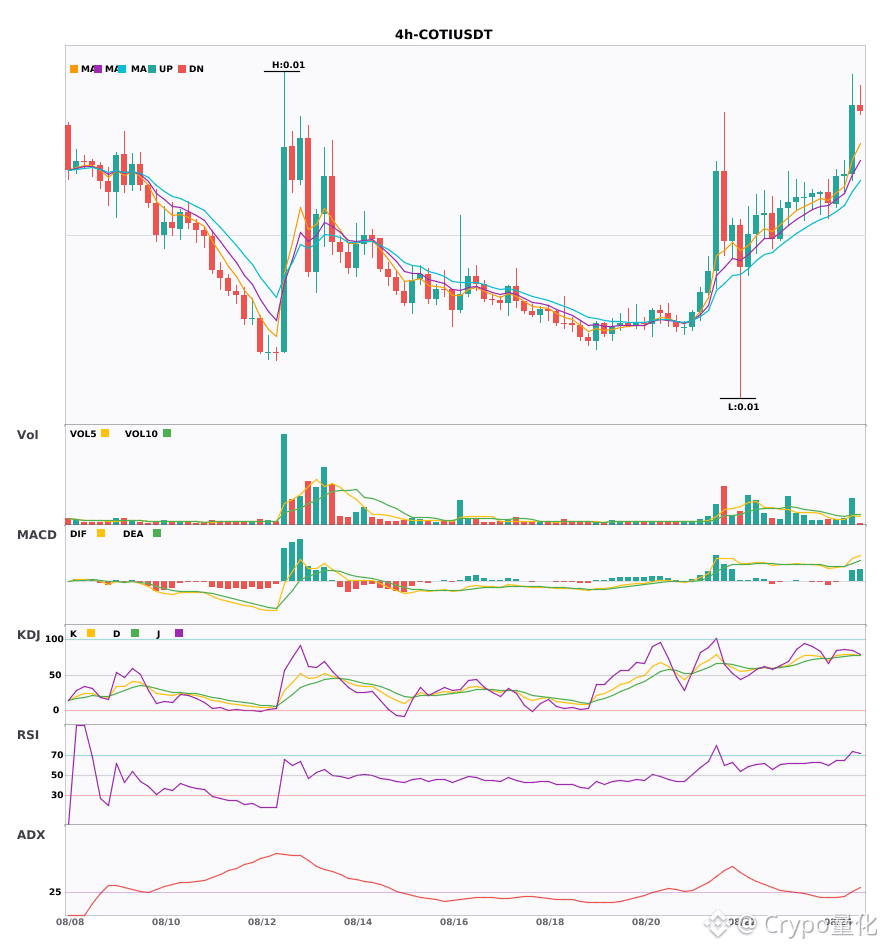Image resolution: width=885 pixels, height=950 pixels.
Task: Toggle the green DEA swatch
Action: point(157,533)
